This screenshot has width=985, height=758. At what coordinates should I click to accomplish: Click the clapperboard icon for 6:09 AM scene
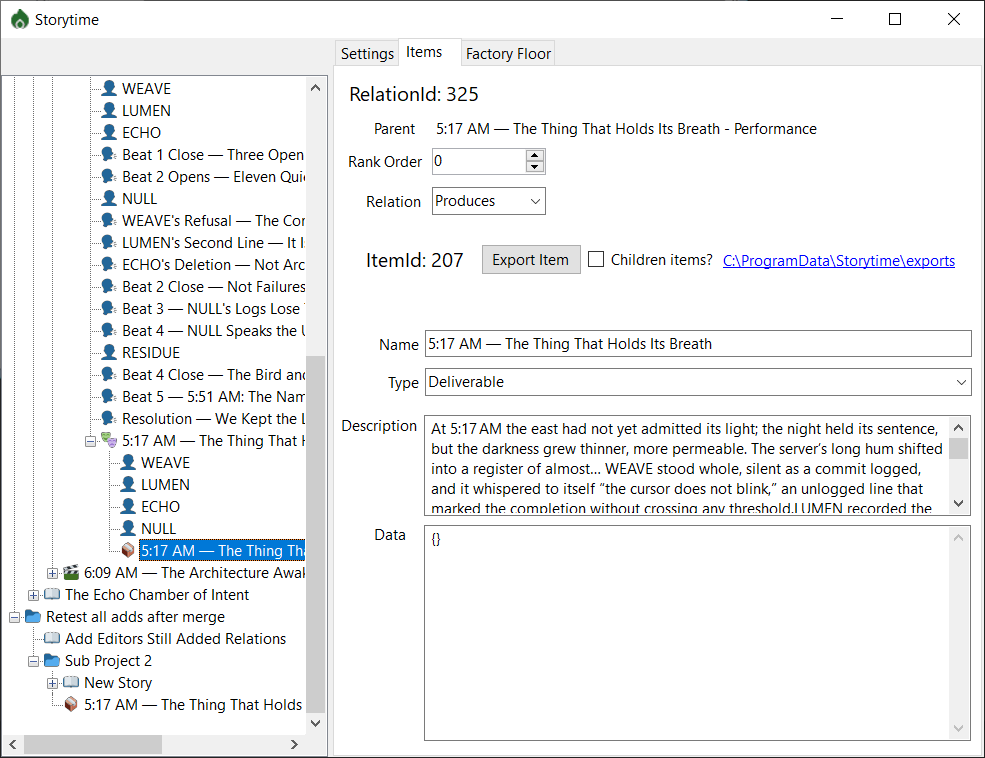(72, 572)
